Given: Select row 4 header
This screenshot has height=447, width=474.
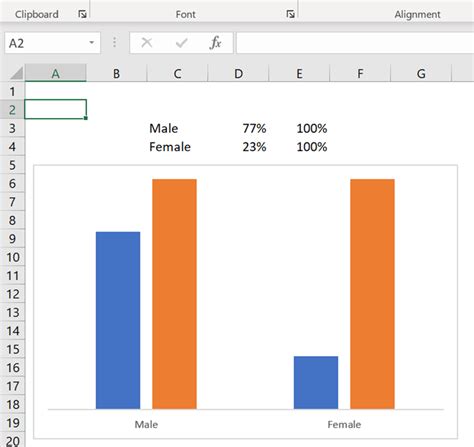Looking at the screenshot, I should (12, 146).
